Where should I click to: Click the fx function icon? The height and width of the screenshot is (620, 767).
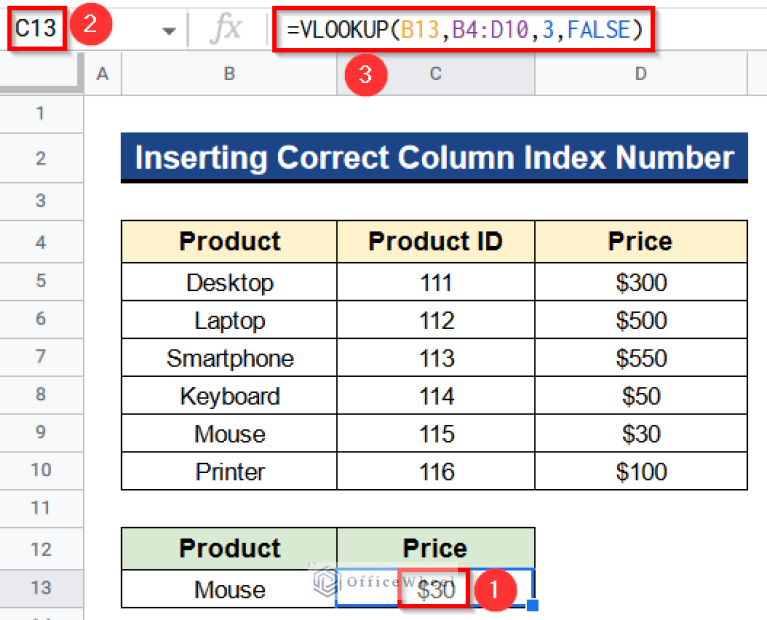[226, 29]
